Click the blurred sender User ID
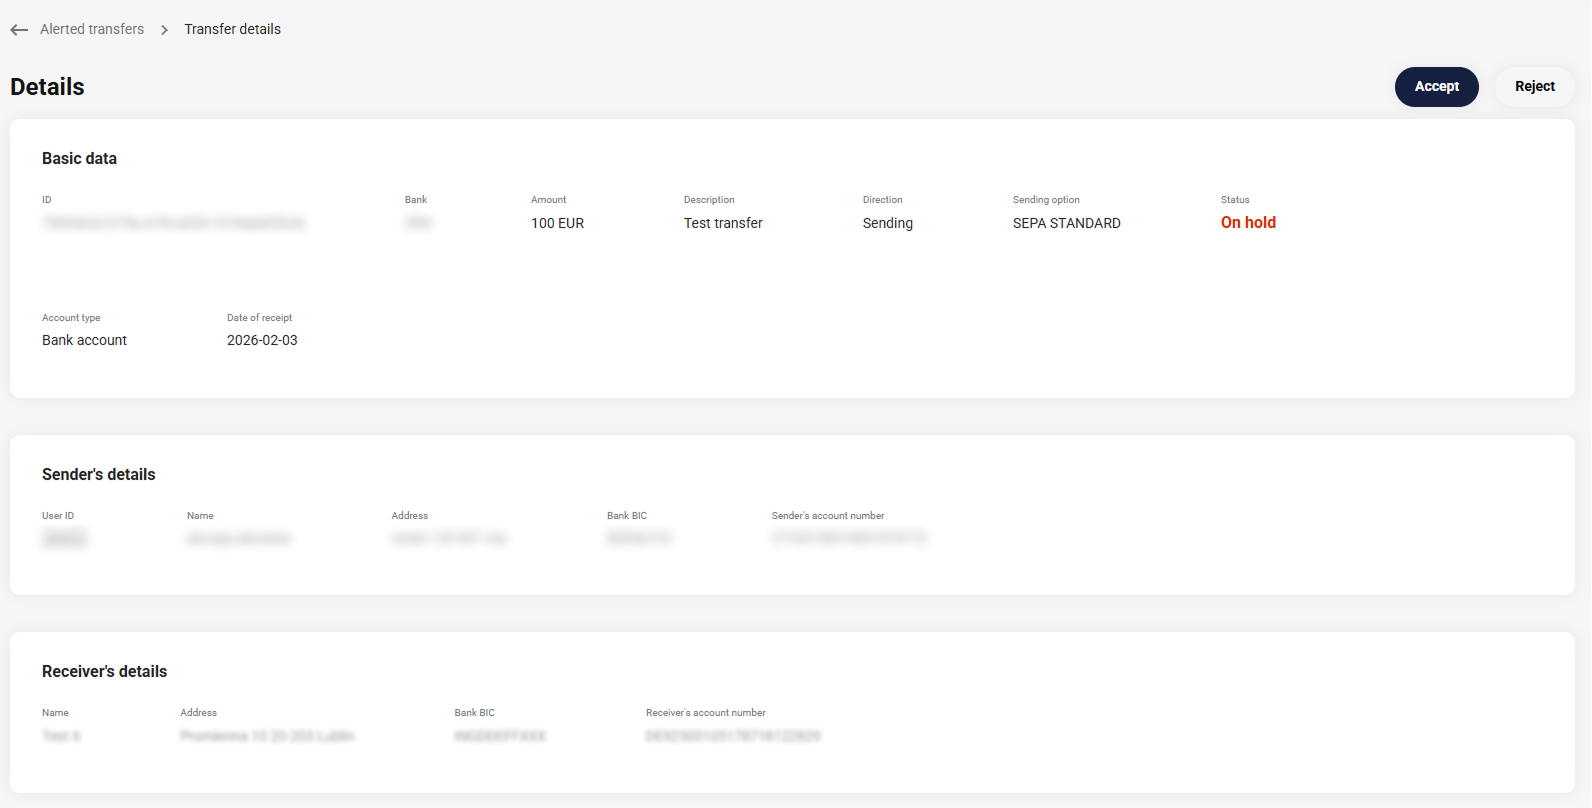The height and width of the screenshot is (808, 1592). coord(64,539)
